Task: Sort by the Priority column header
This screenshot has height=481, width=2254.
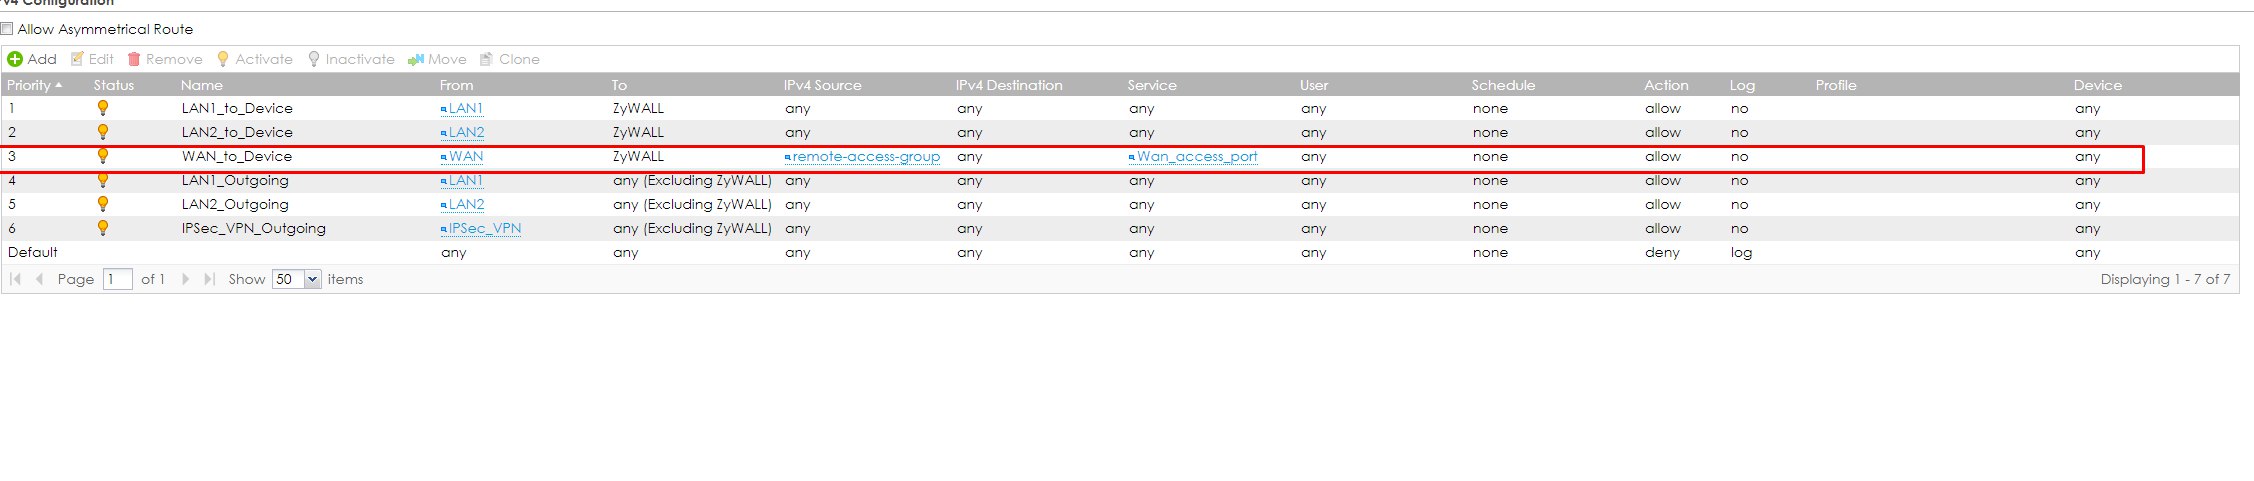Action: [29, 85]
